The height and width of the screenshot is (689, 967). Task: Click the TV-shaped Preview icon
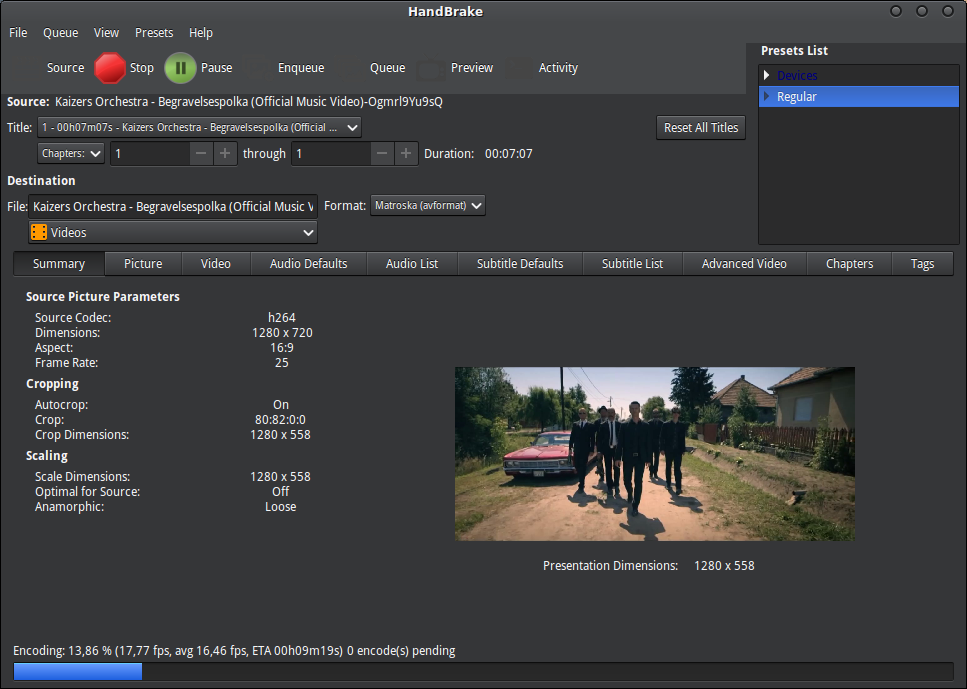point(430,68)
